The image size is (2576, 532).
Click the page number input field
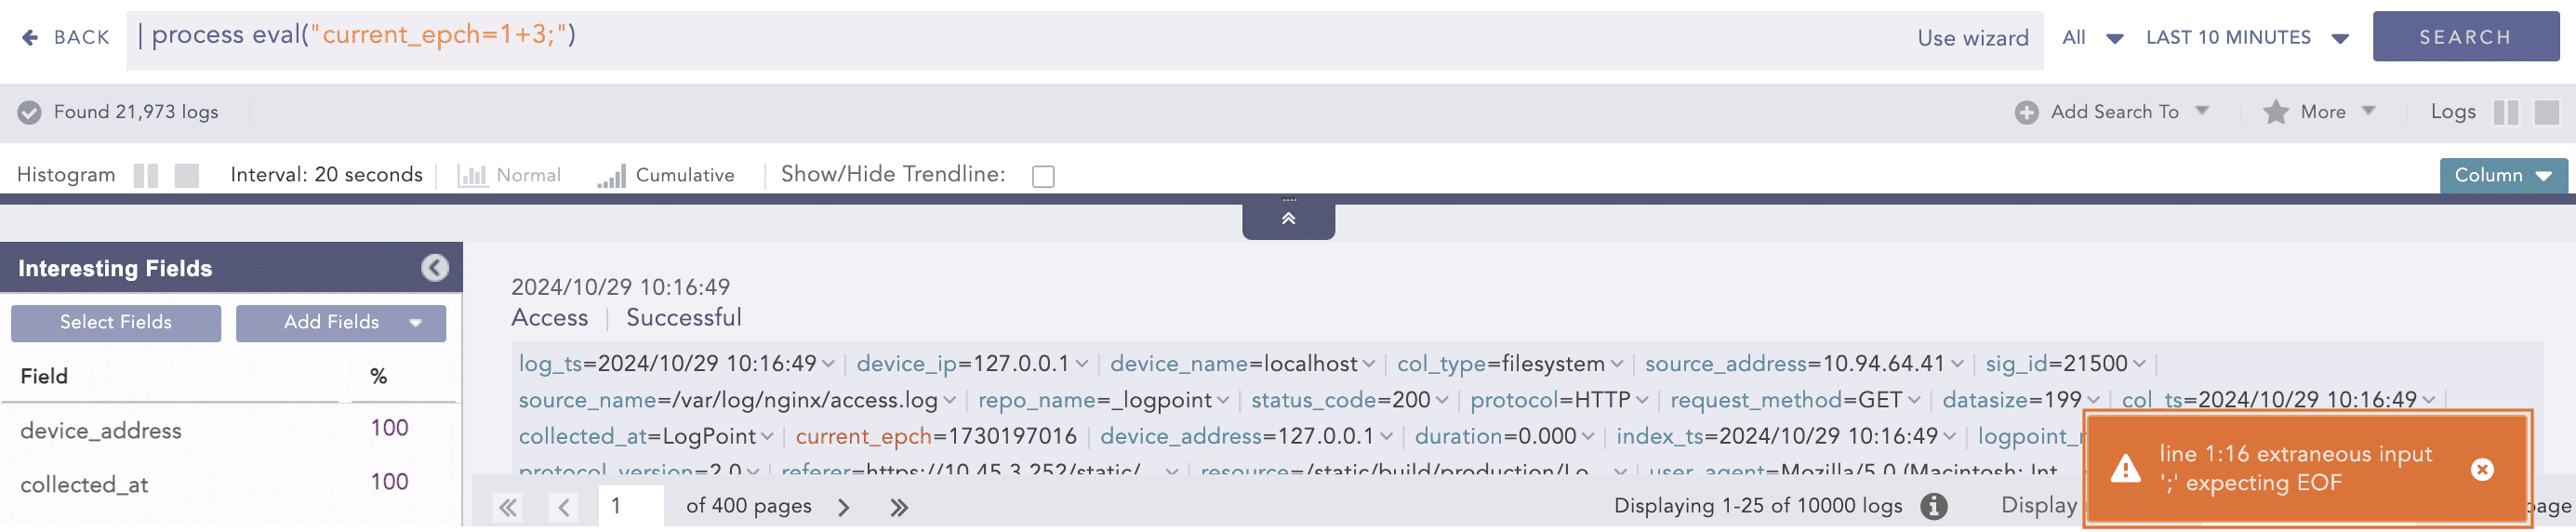pos(630,506)
